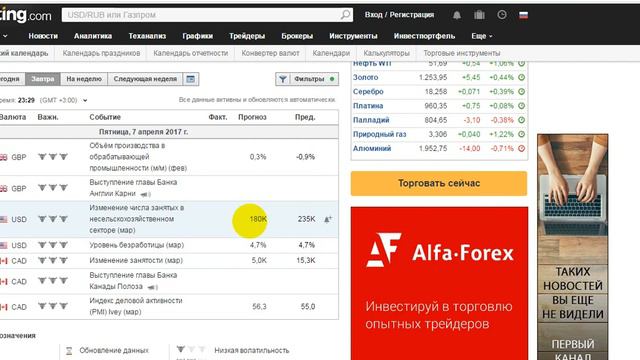This screenshot has width=640, height=360.
Task: Click the 56,3 forecast value
Action: click(259, 307)
